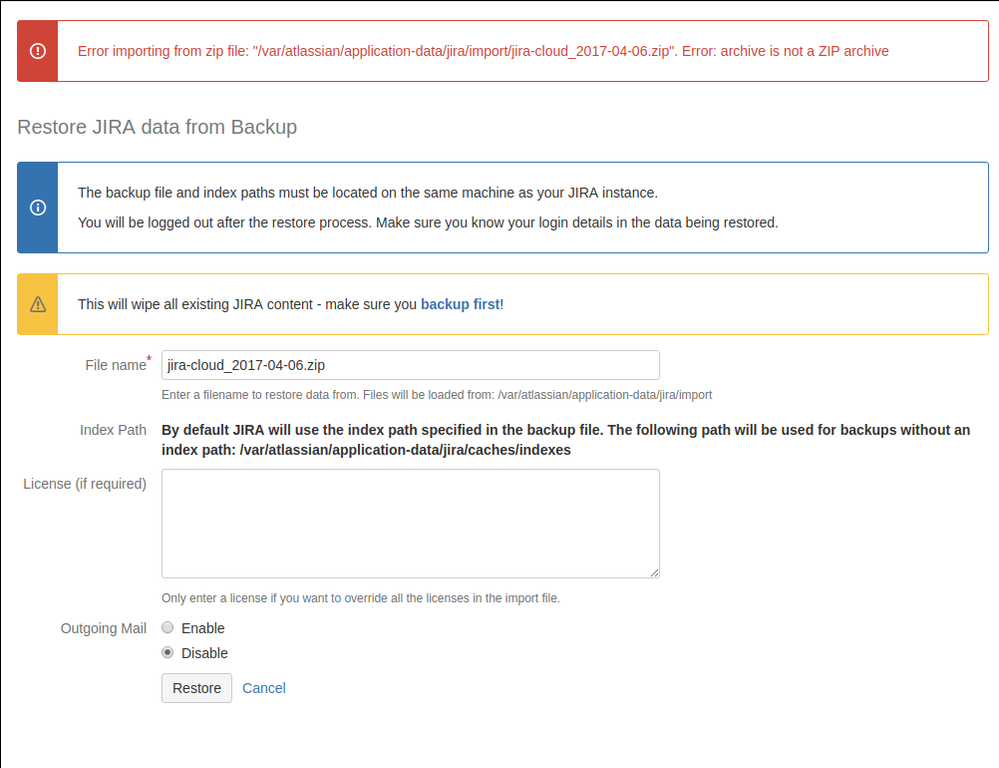Click the red error icon in the import alert
This screenshot has height=768, width=999.
[x=38, y=51]
